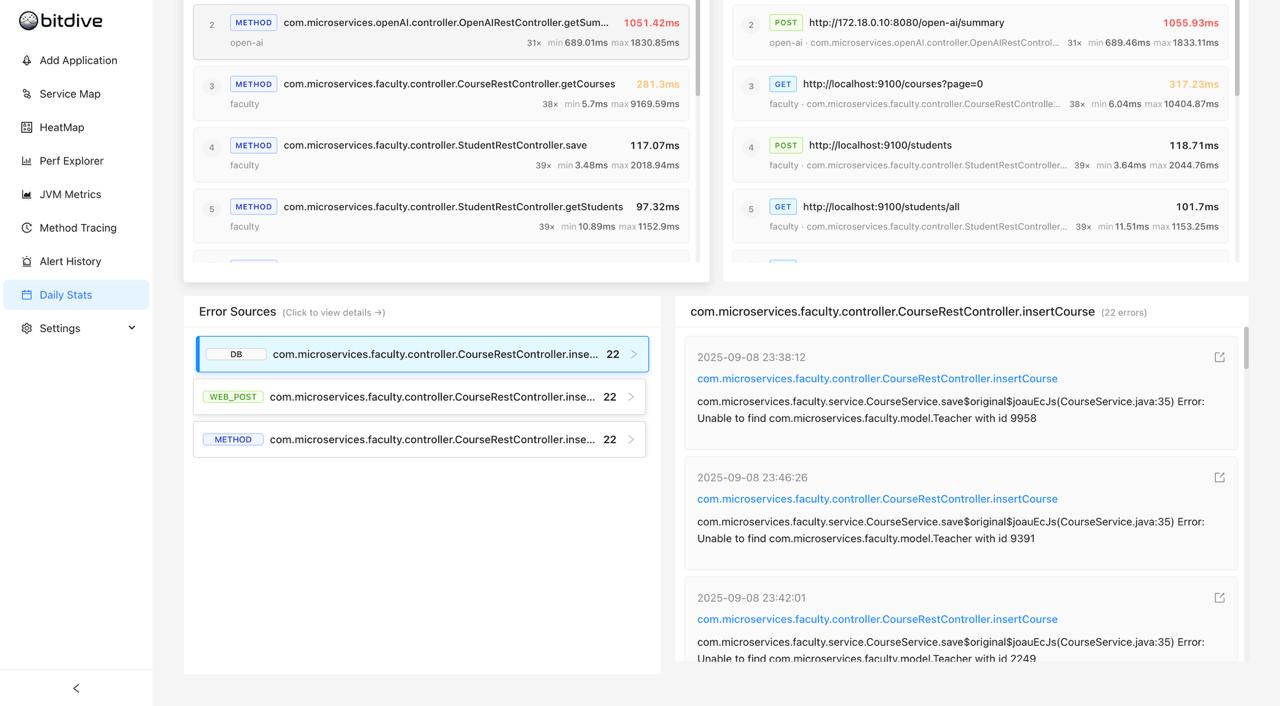The width and height of the screenshot is (1280, 706).
Task: Click the StudentRestController.getStudents method row
Action: coord(441,216)
